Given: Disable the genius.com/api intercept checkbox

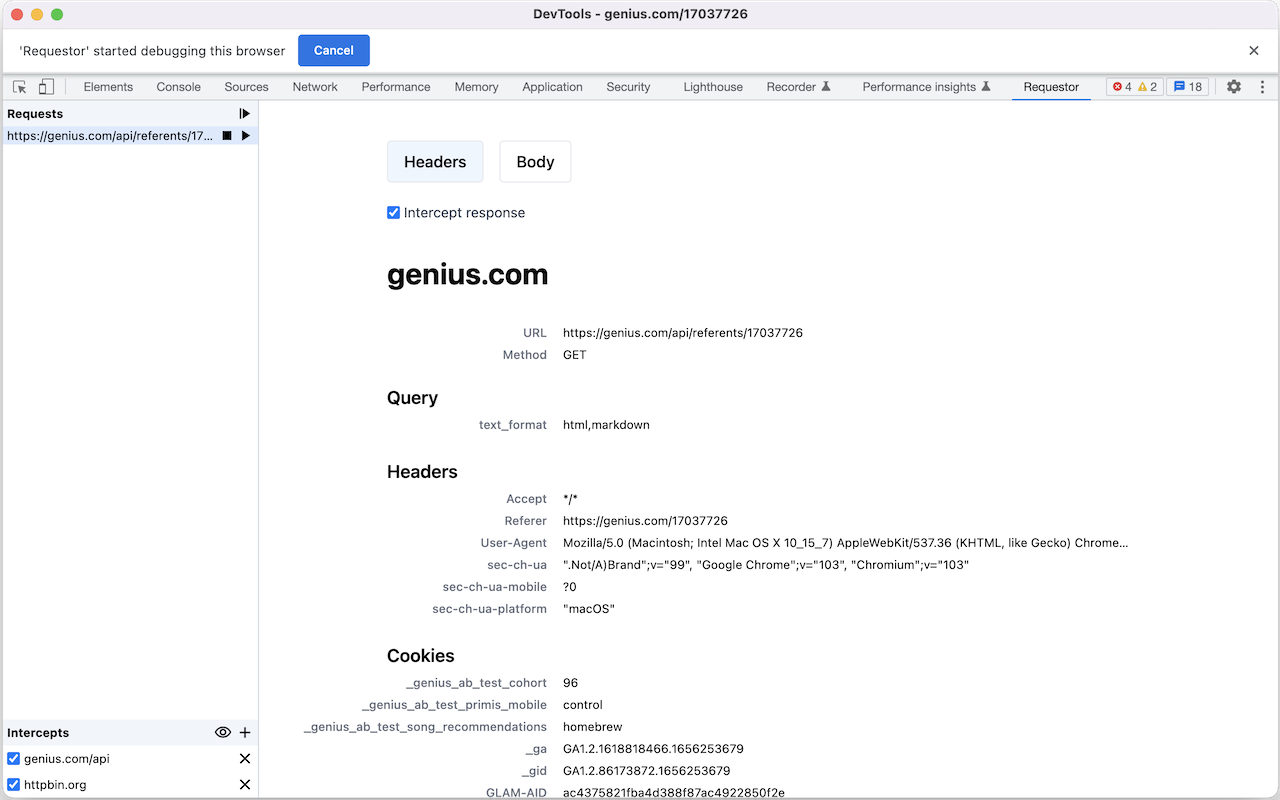Looking at the screenshot, I should coord(14,759).
